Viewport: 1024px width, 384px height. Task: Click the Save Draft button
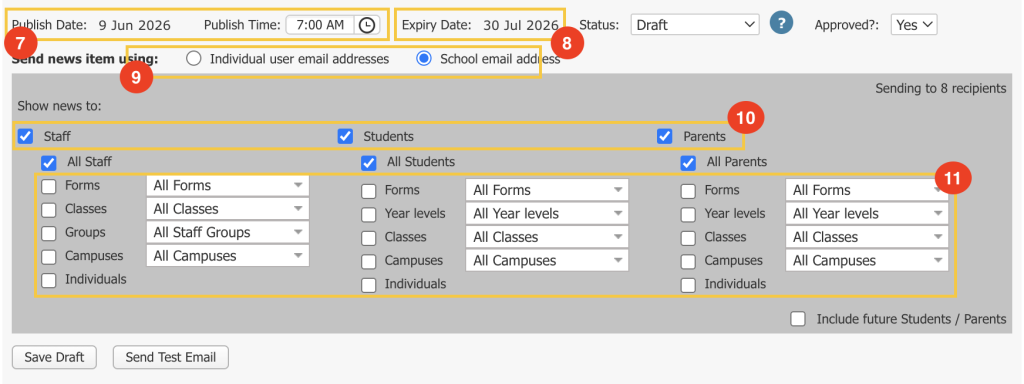55,357
